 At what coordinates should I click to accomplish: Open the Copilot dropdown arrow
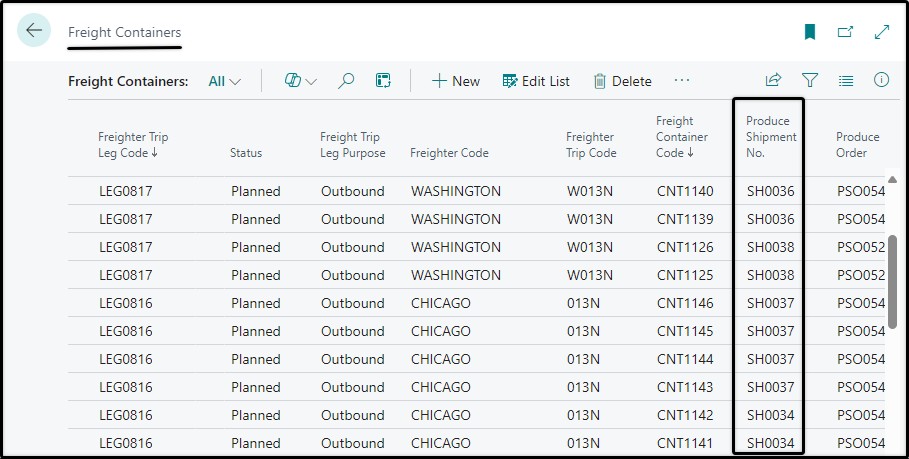311,82
